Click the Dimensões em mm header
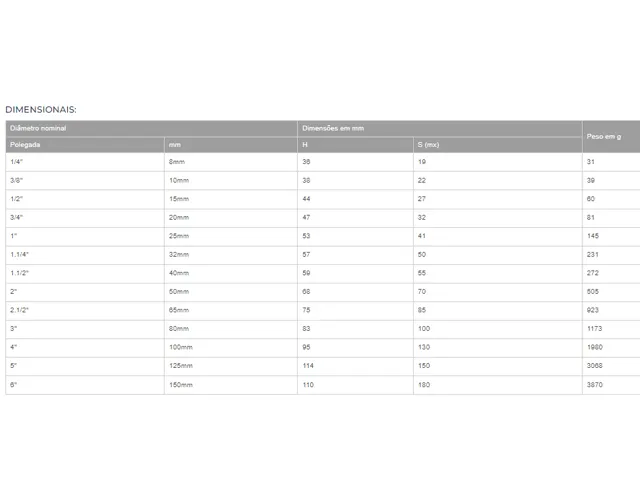This screenshot has width=640, height=480. click(x=440, y=128)
